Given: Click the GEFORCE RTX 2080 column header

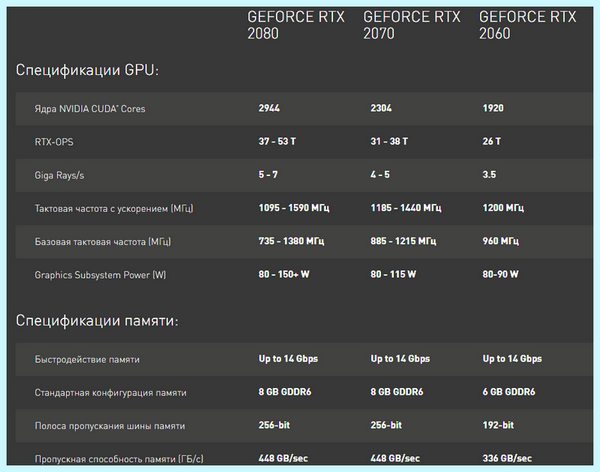Looking at the screenshot, I should click(296, 25).
